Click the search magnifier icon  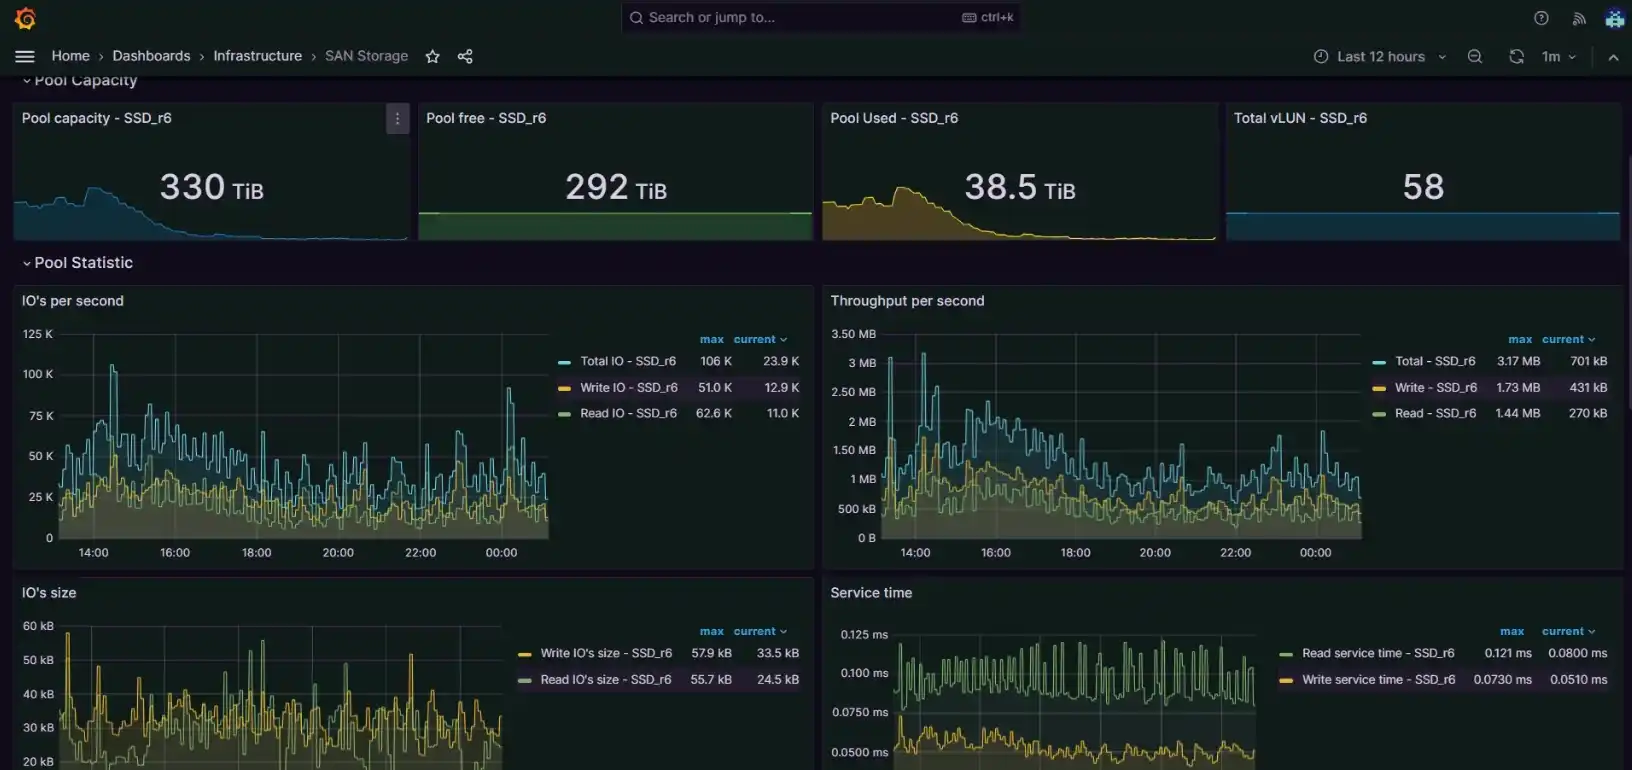click(x=636, y=17)
